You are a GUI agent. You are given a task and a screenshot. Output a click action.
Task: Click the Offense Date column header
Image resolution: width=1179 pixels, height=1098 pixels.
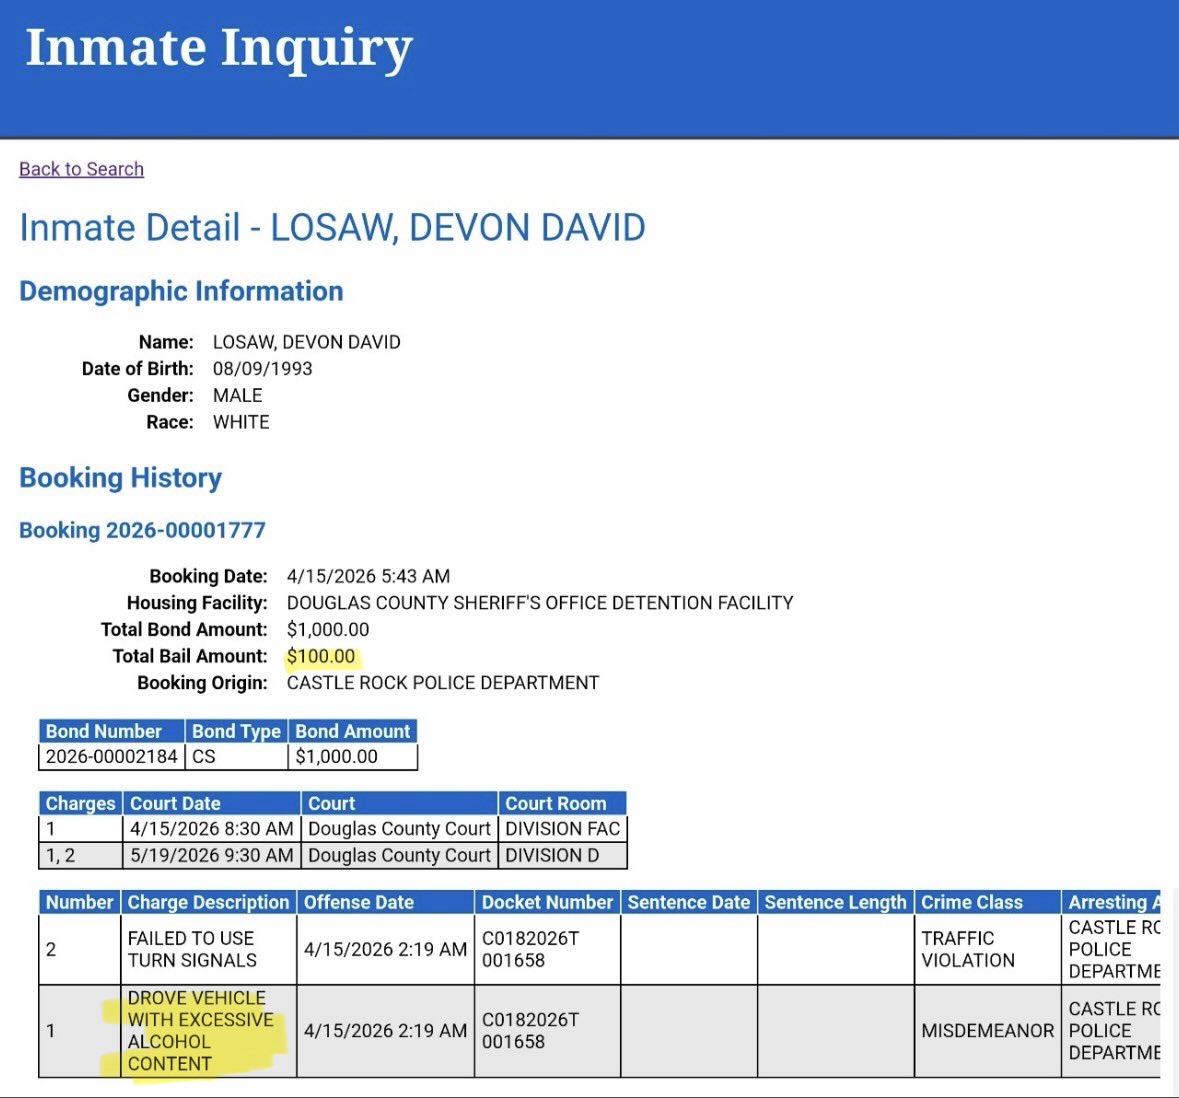click(385, 902)
